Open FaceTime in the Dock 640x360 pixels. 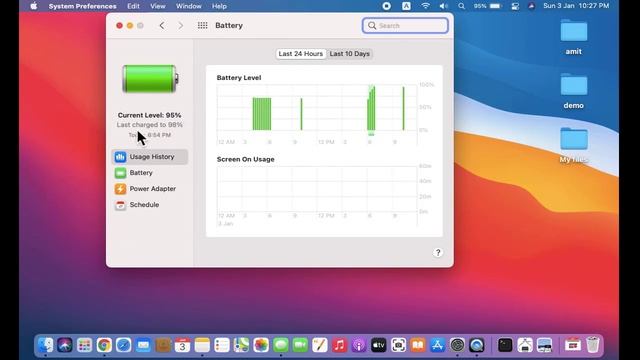tap(300, 345)
